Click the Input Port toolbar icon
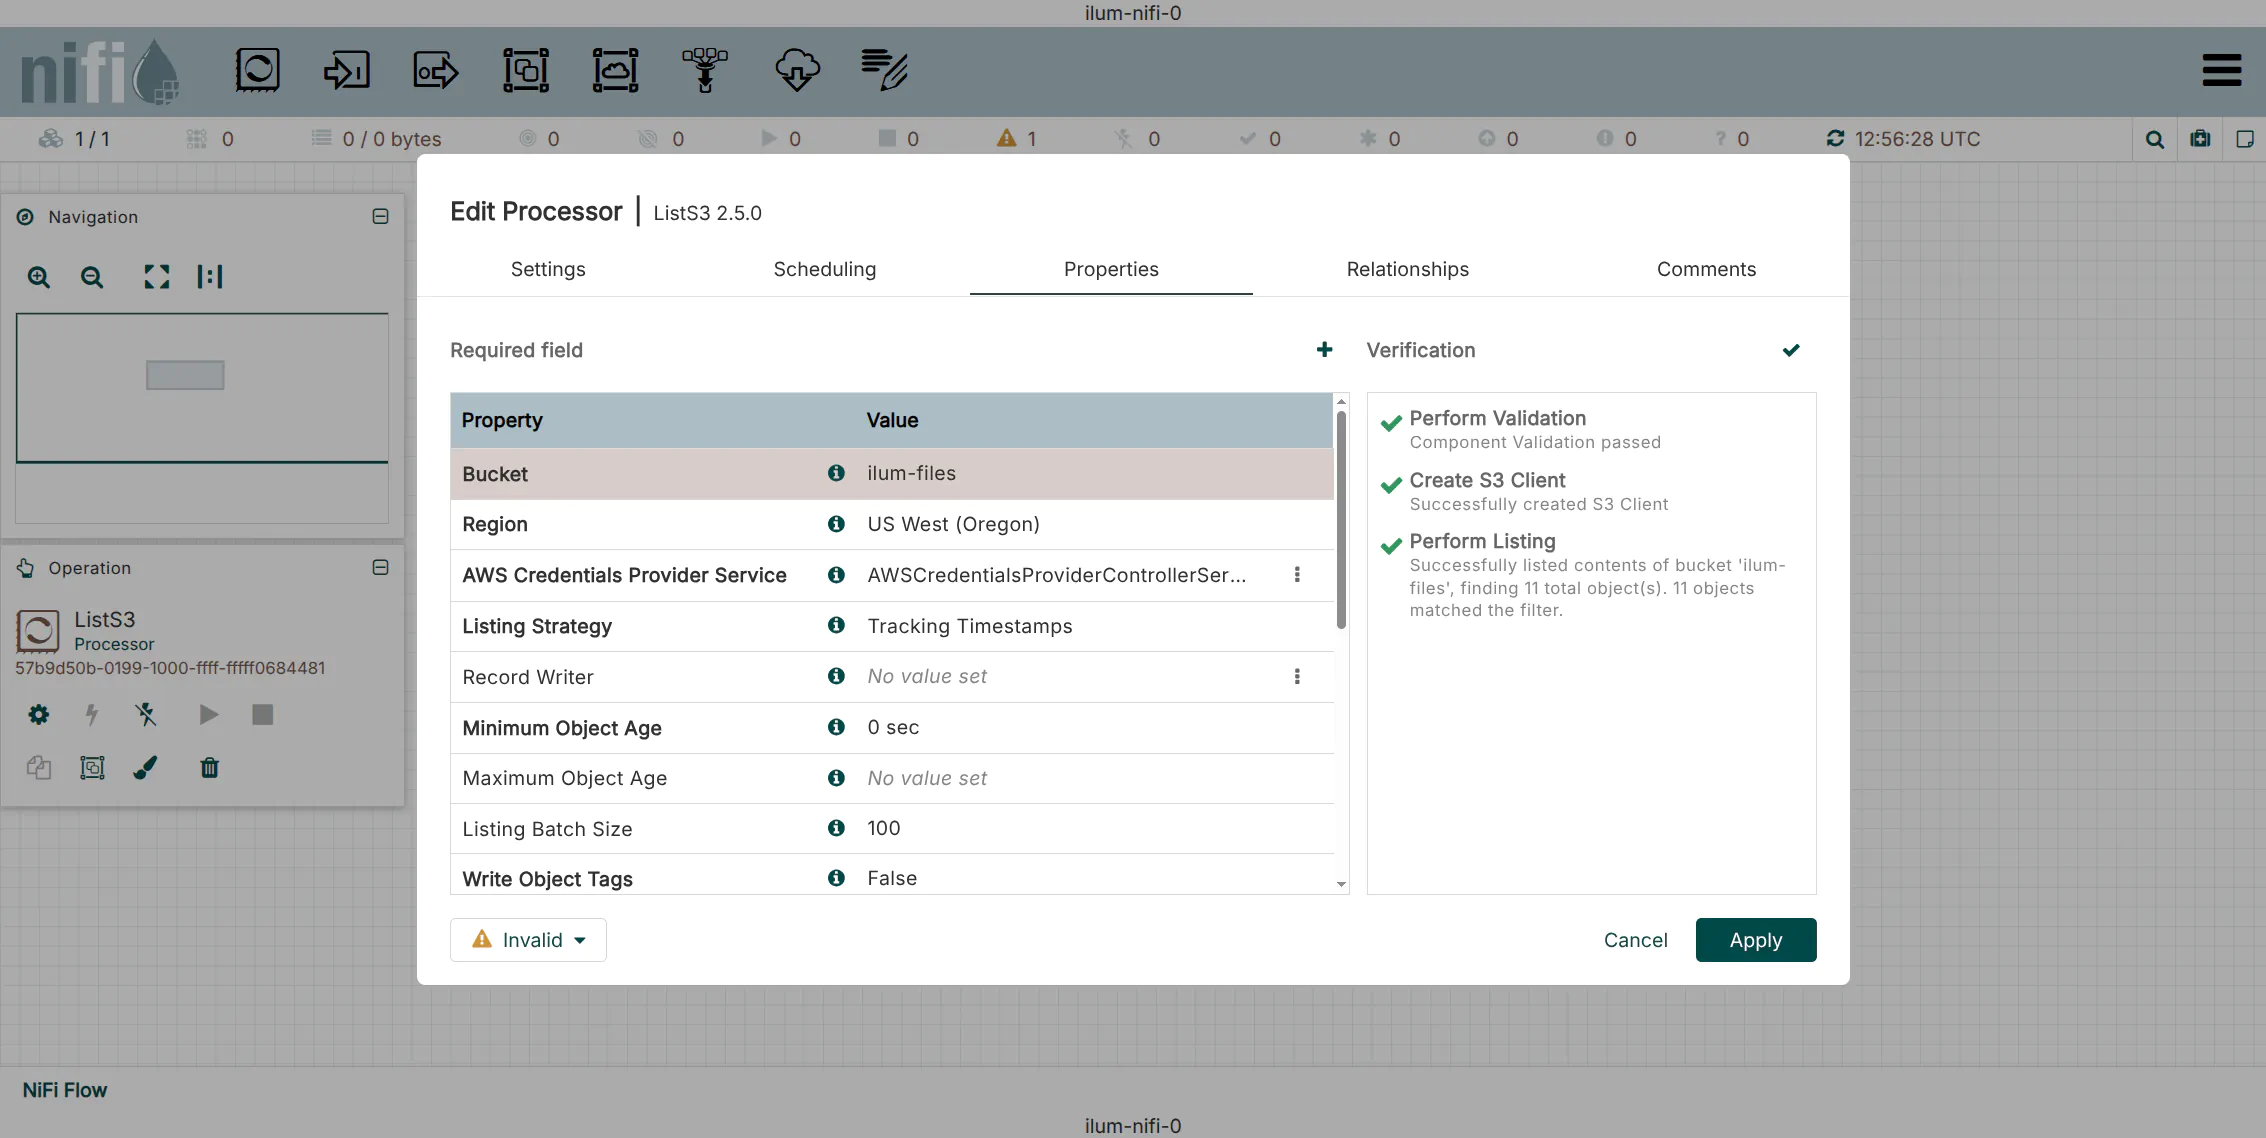The image size is (2266, 1138). tap(346, 70)
